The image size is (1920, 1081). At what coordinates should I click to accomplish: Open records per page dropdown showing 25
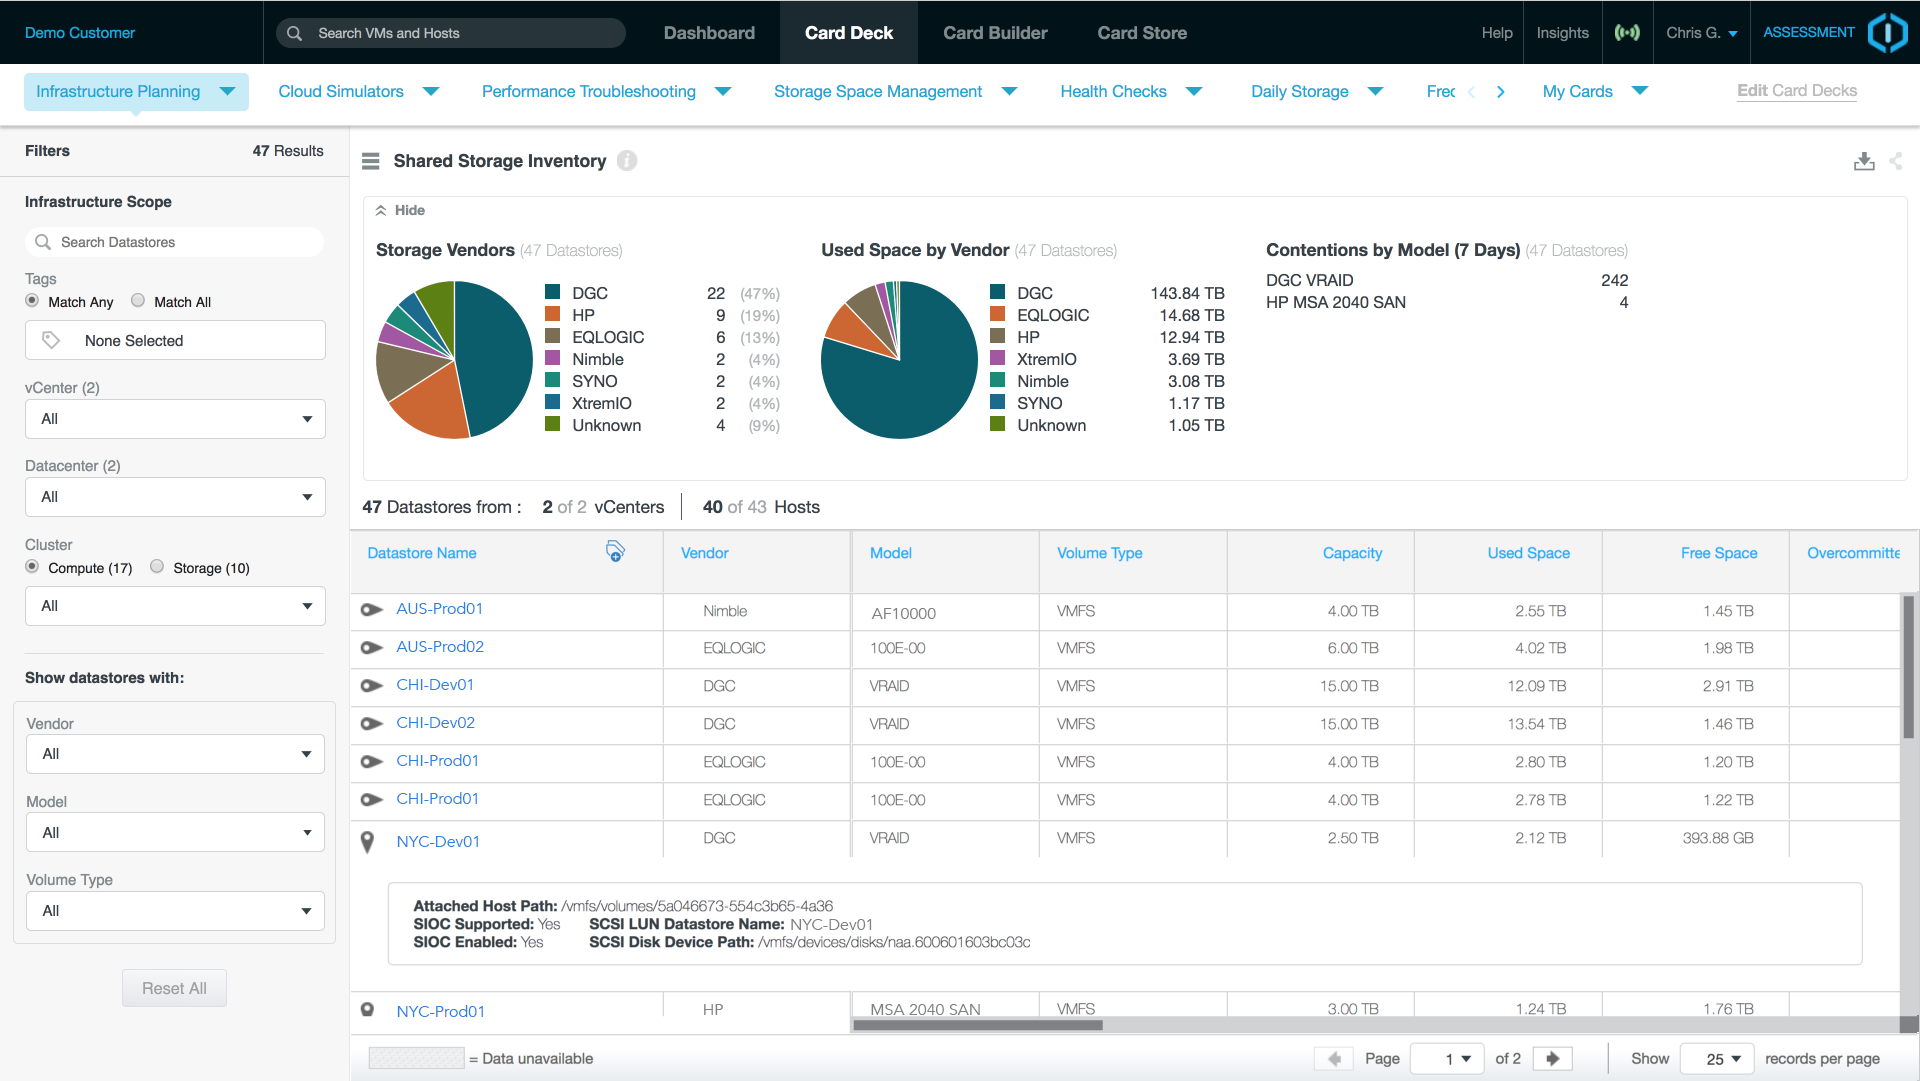pos(1717,1058)
